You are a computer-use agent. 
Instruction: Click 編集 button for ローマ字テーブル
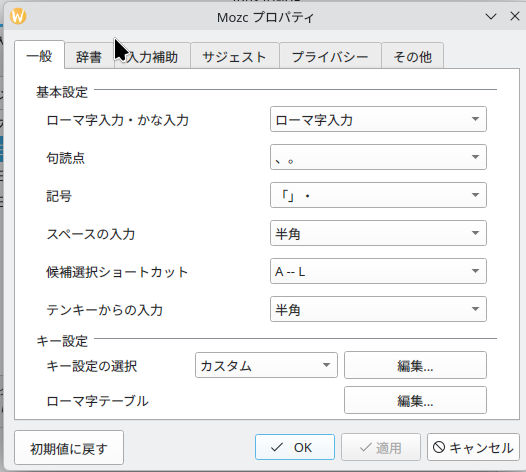click(x=415, y=400)
